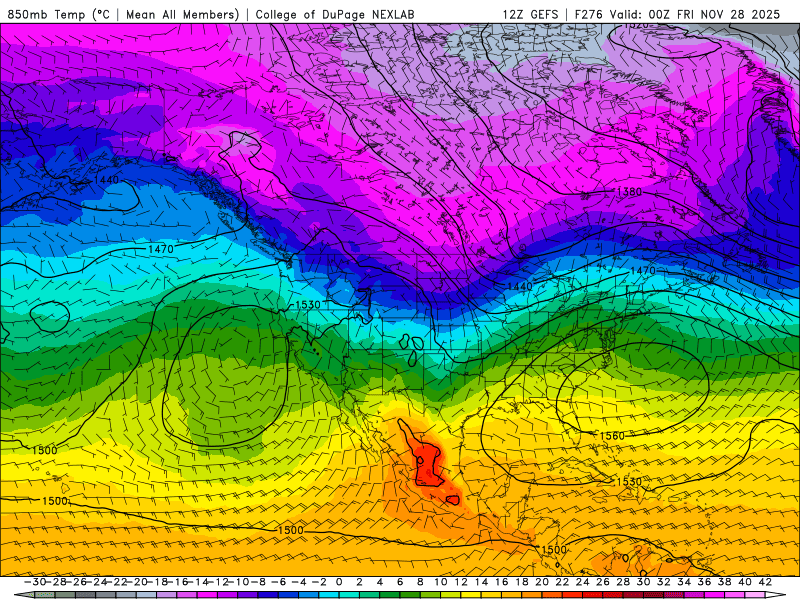The image size is (800, 600).
Task: Click the "F276" forecast hour label
Action: click(x=589, y=15)
